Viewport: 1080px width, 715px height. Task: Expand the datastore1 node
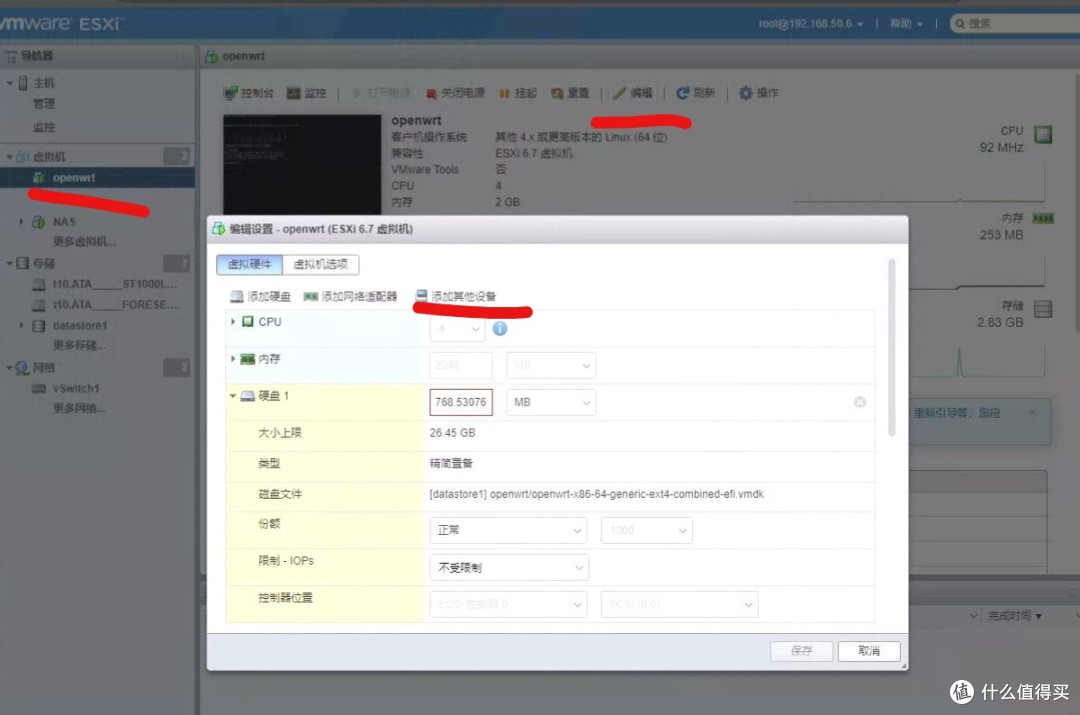pos(21,325)
